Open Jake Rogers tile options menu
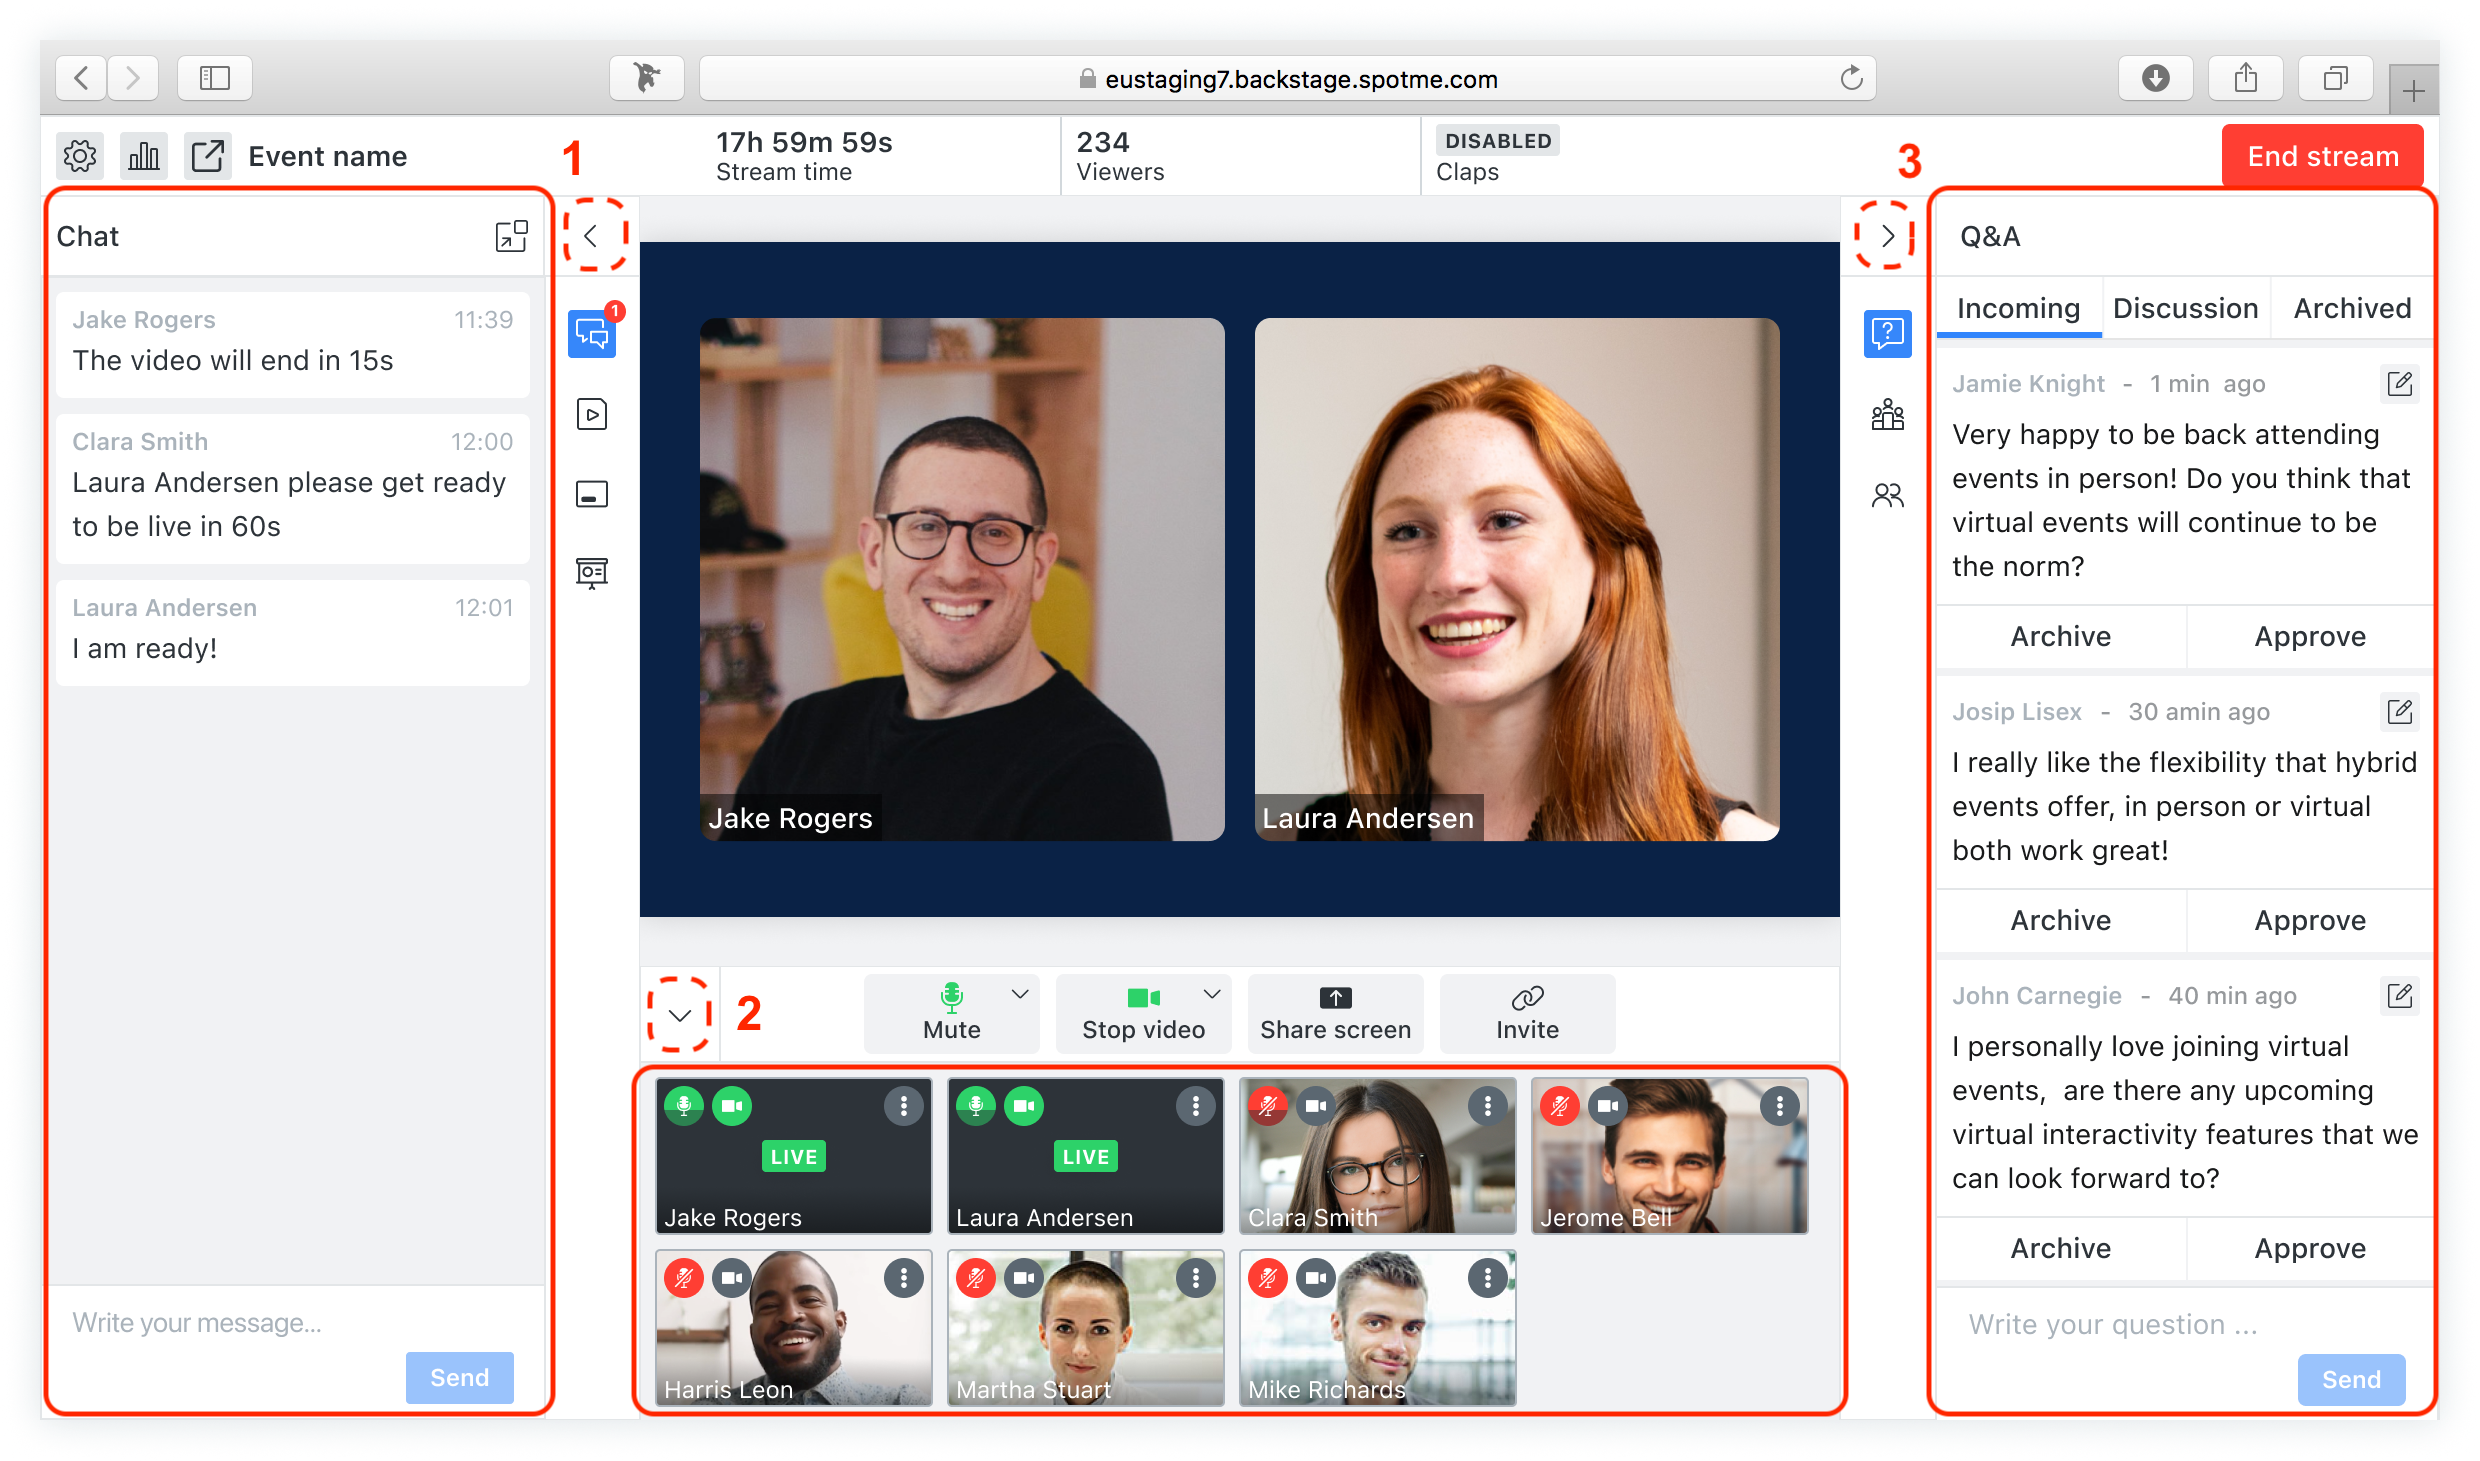Screen dimensions: 2480x1461 [904, 1106]
